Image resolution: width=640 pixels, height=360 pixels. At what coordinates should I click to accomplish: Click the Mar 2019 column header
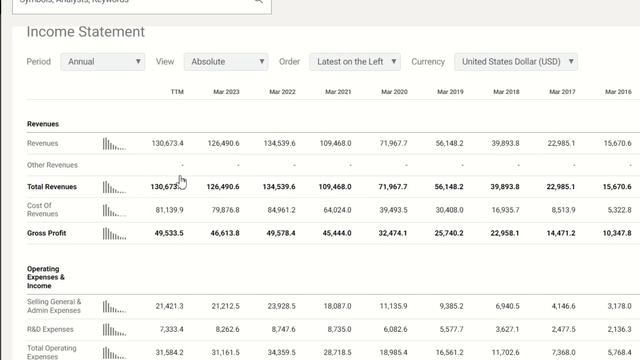pyautogui.click(x=450, y=92)
